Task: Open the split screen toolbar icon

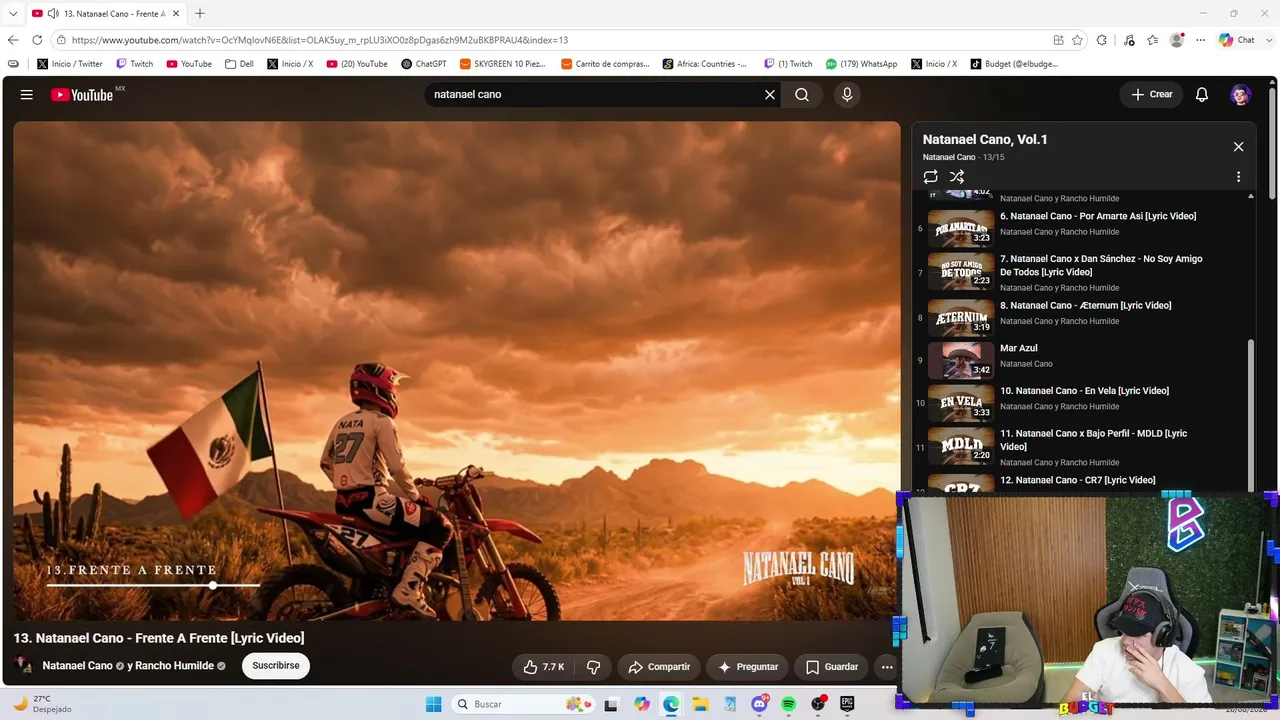Action: point(1058,40)
